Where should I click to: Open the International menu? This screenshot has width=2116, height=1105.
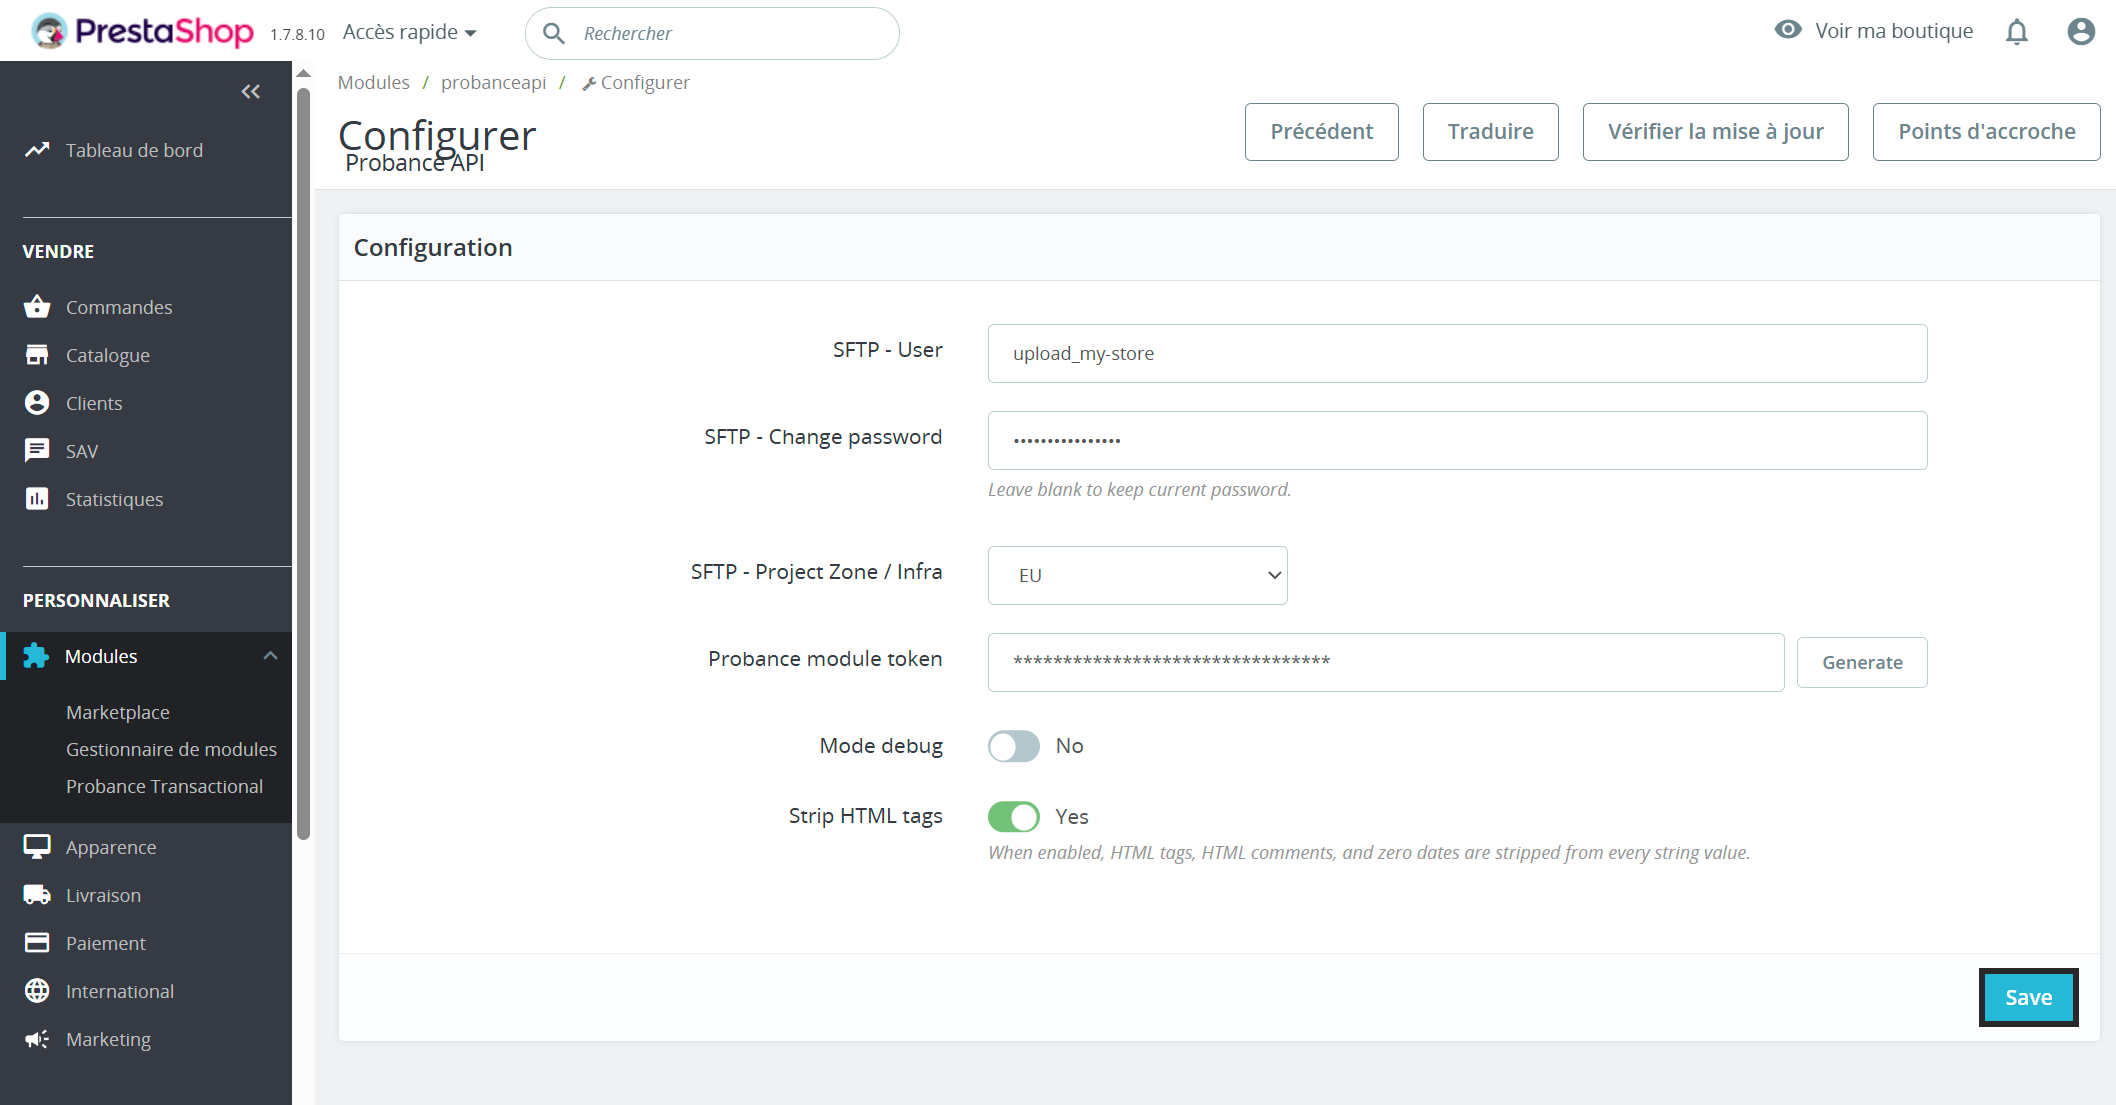120,991
